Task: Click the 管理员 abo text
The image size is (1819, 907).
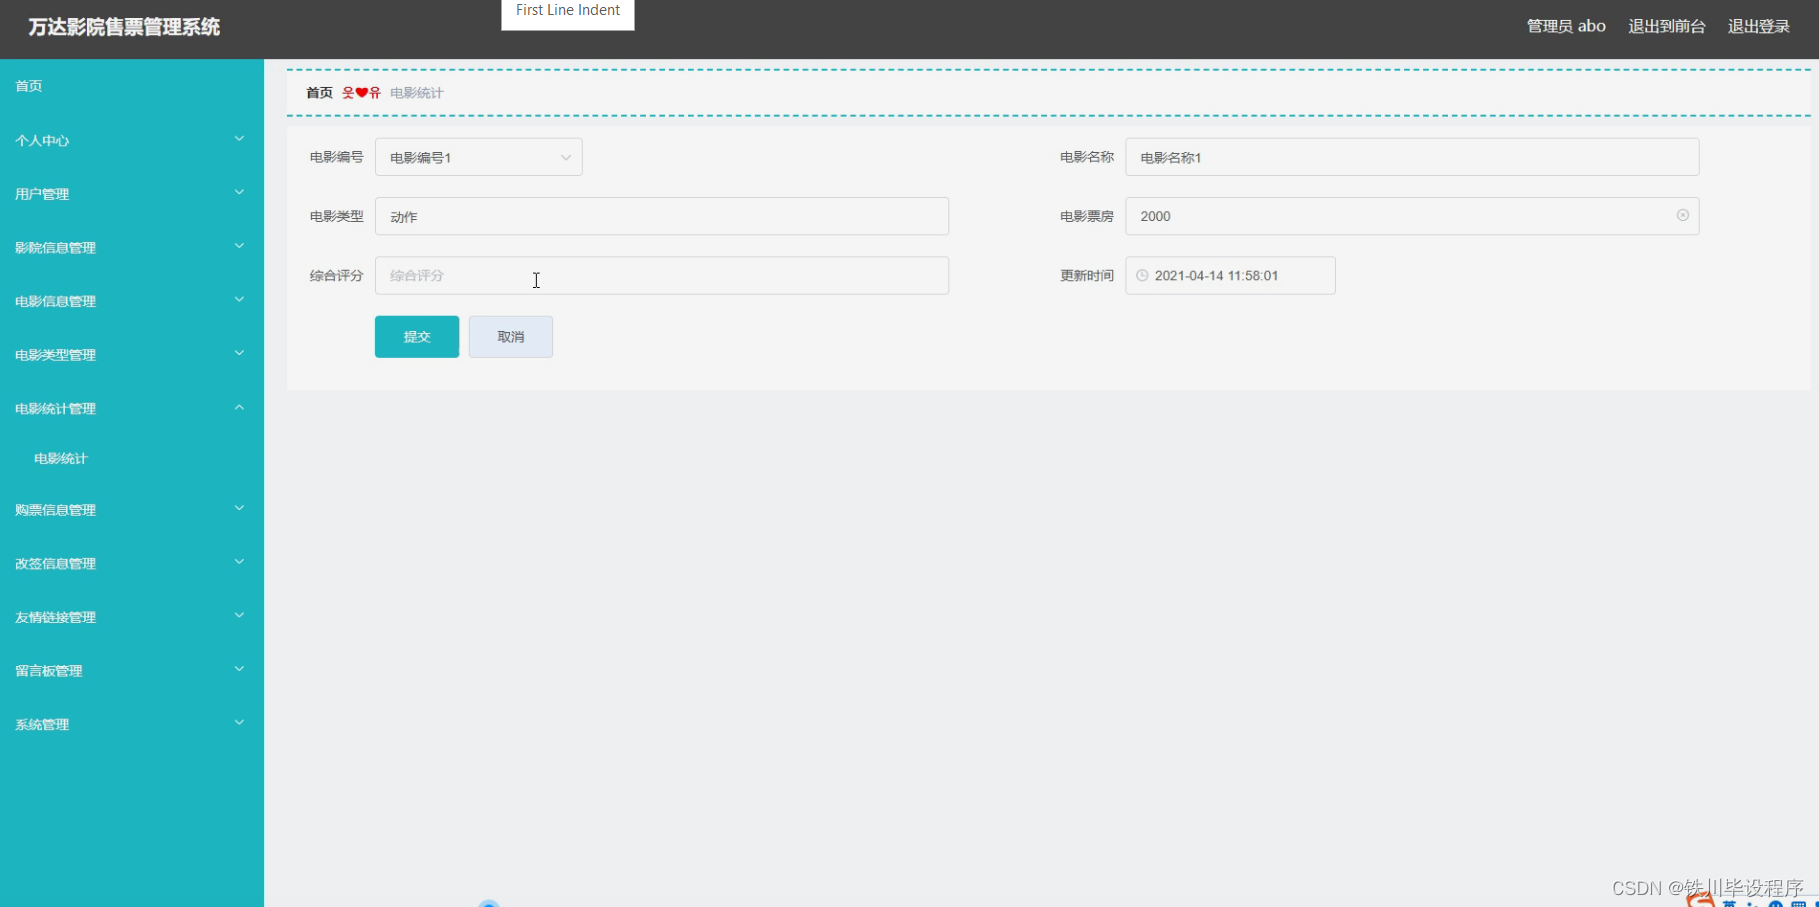Action: [1566, 26]
